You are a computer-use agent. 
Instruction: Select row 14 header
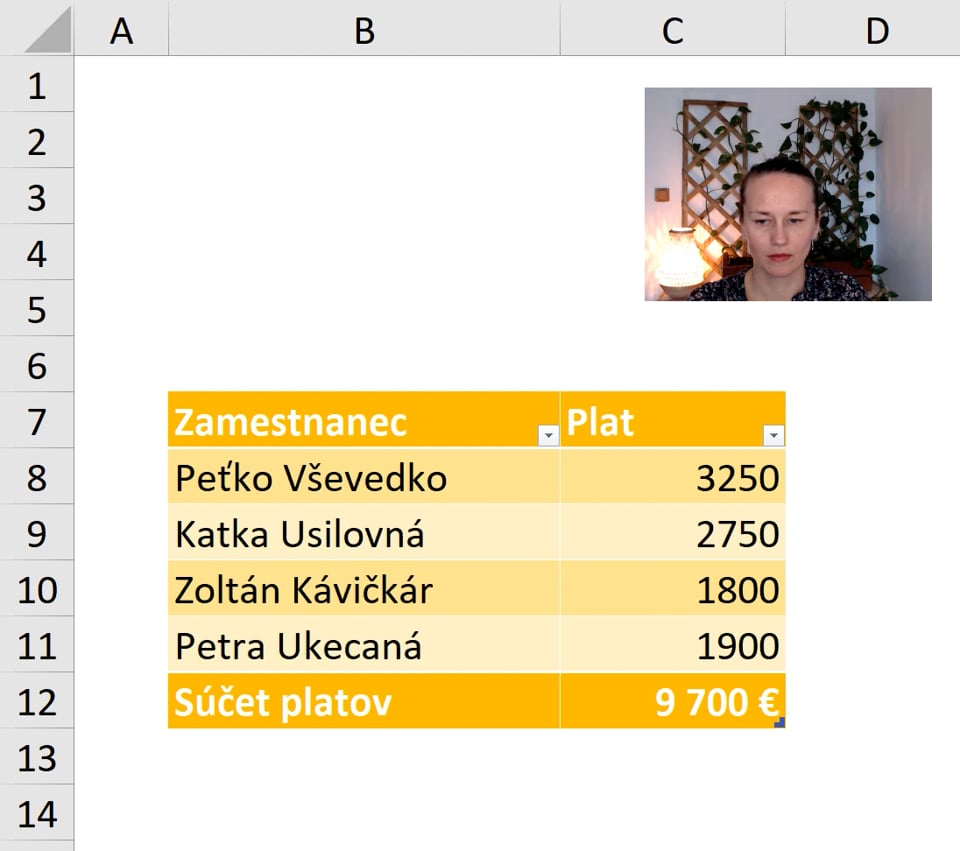(x=37, y=812)
